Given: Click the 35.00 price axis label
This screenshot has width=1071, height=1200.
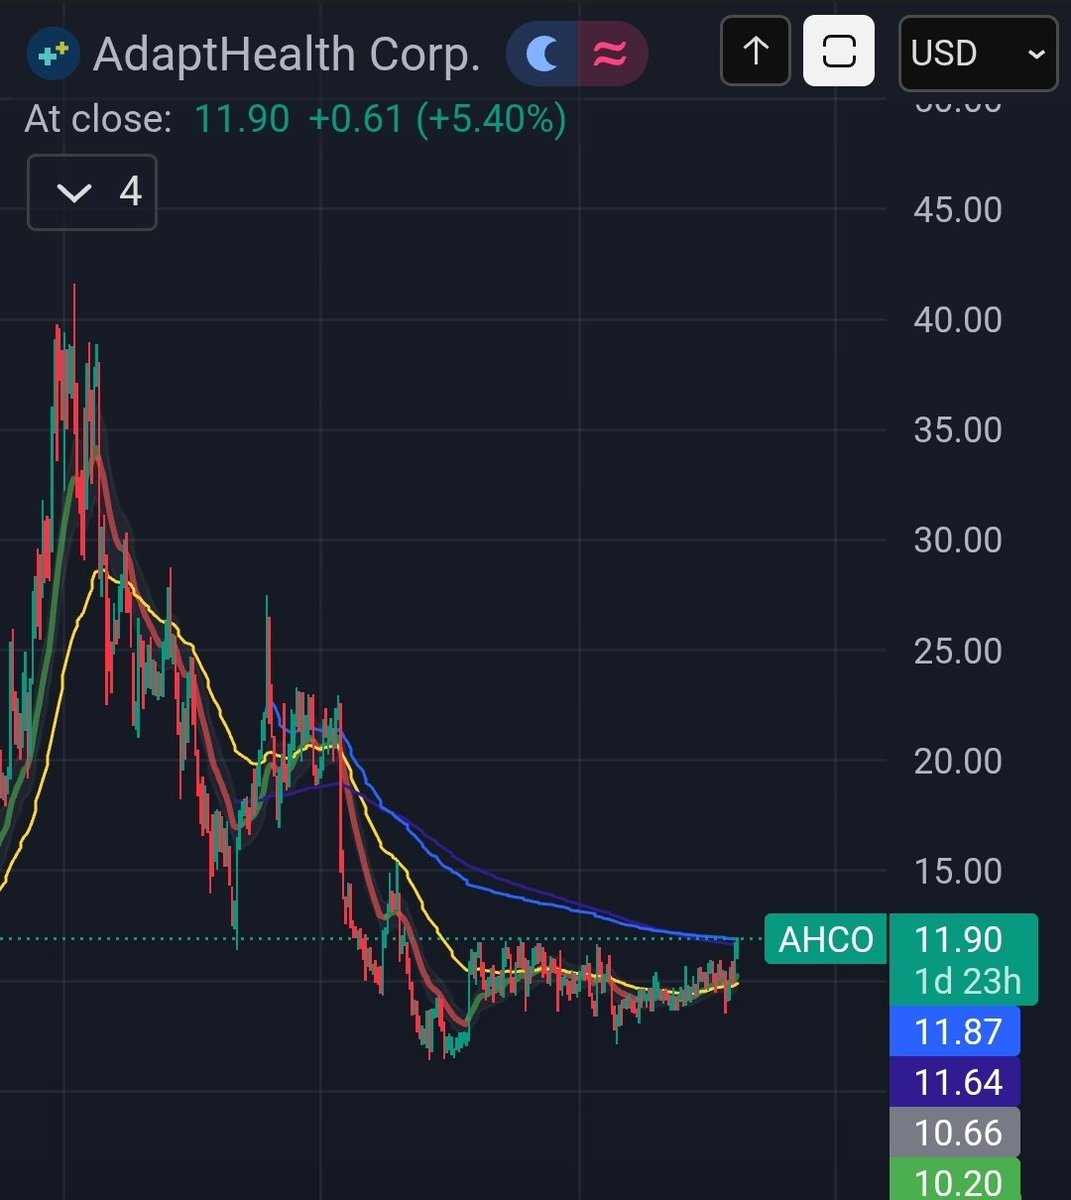Looking at the screenshot, I should [957, 430].
